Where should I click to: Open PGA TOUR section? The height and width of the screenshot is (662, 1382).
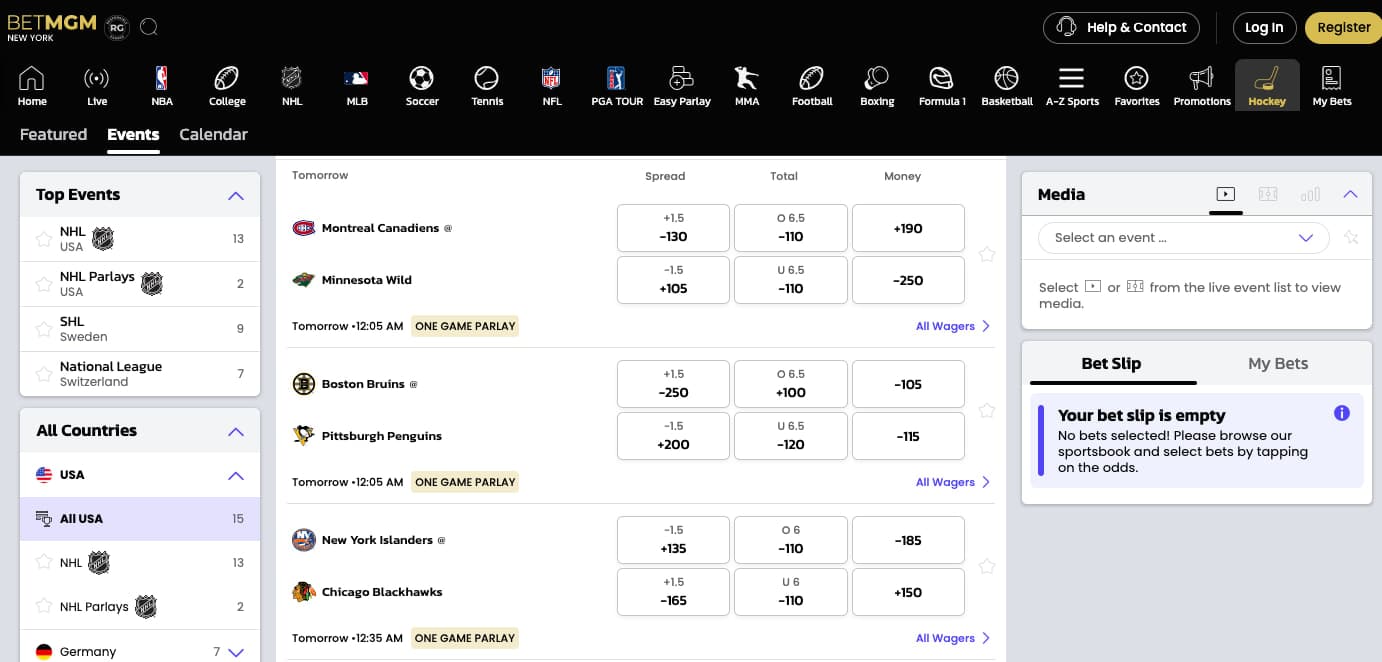[617, 85]
